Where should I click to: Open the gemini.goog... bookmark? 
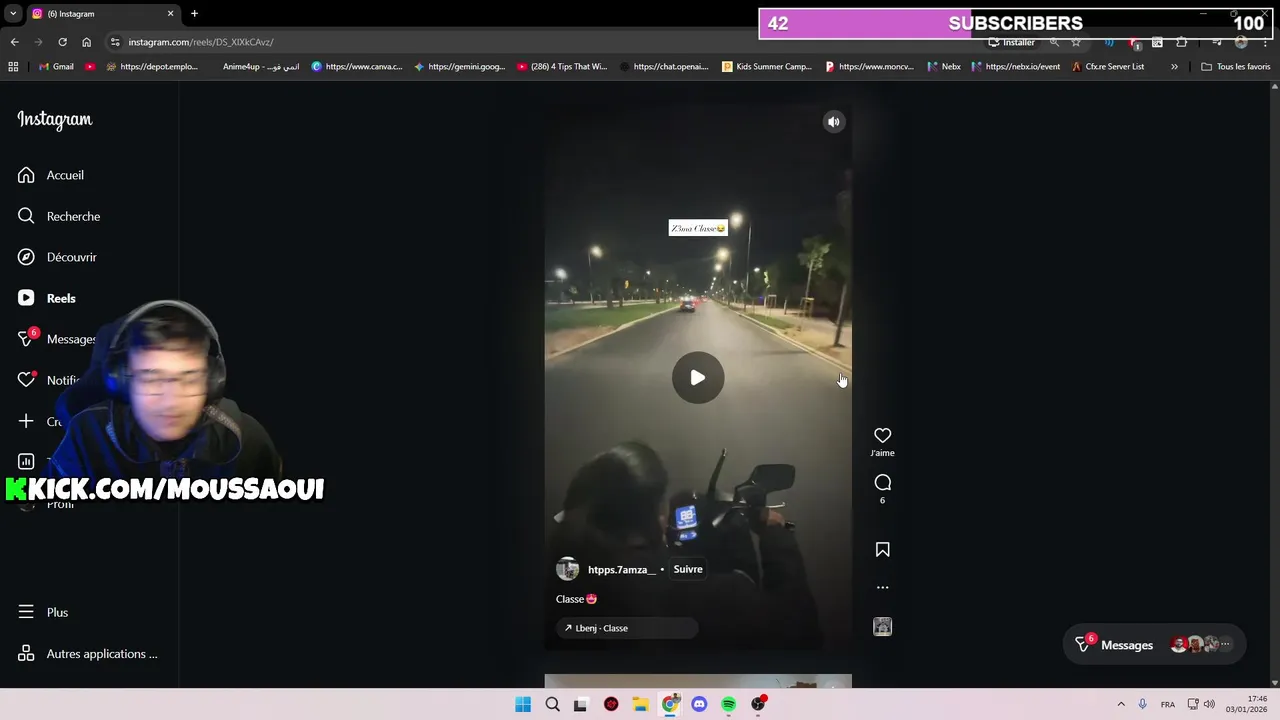(x=460, y=67)
